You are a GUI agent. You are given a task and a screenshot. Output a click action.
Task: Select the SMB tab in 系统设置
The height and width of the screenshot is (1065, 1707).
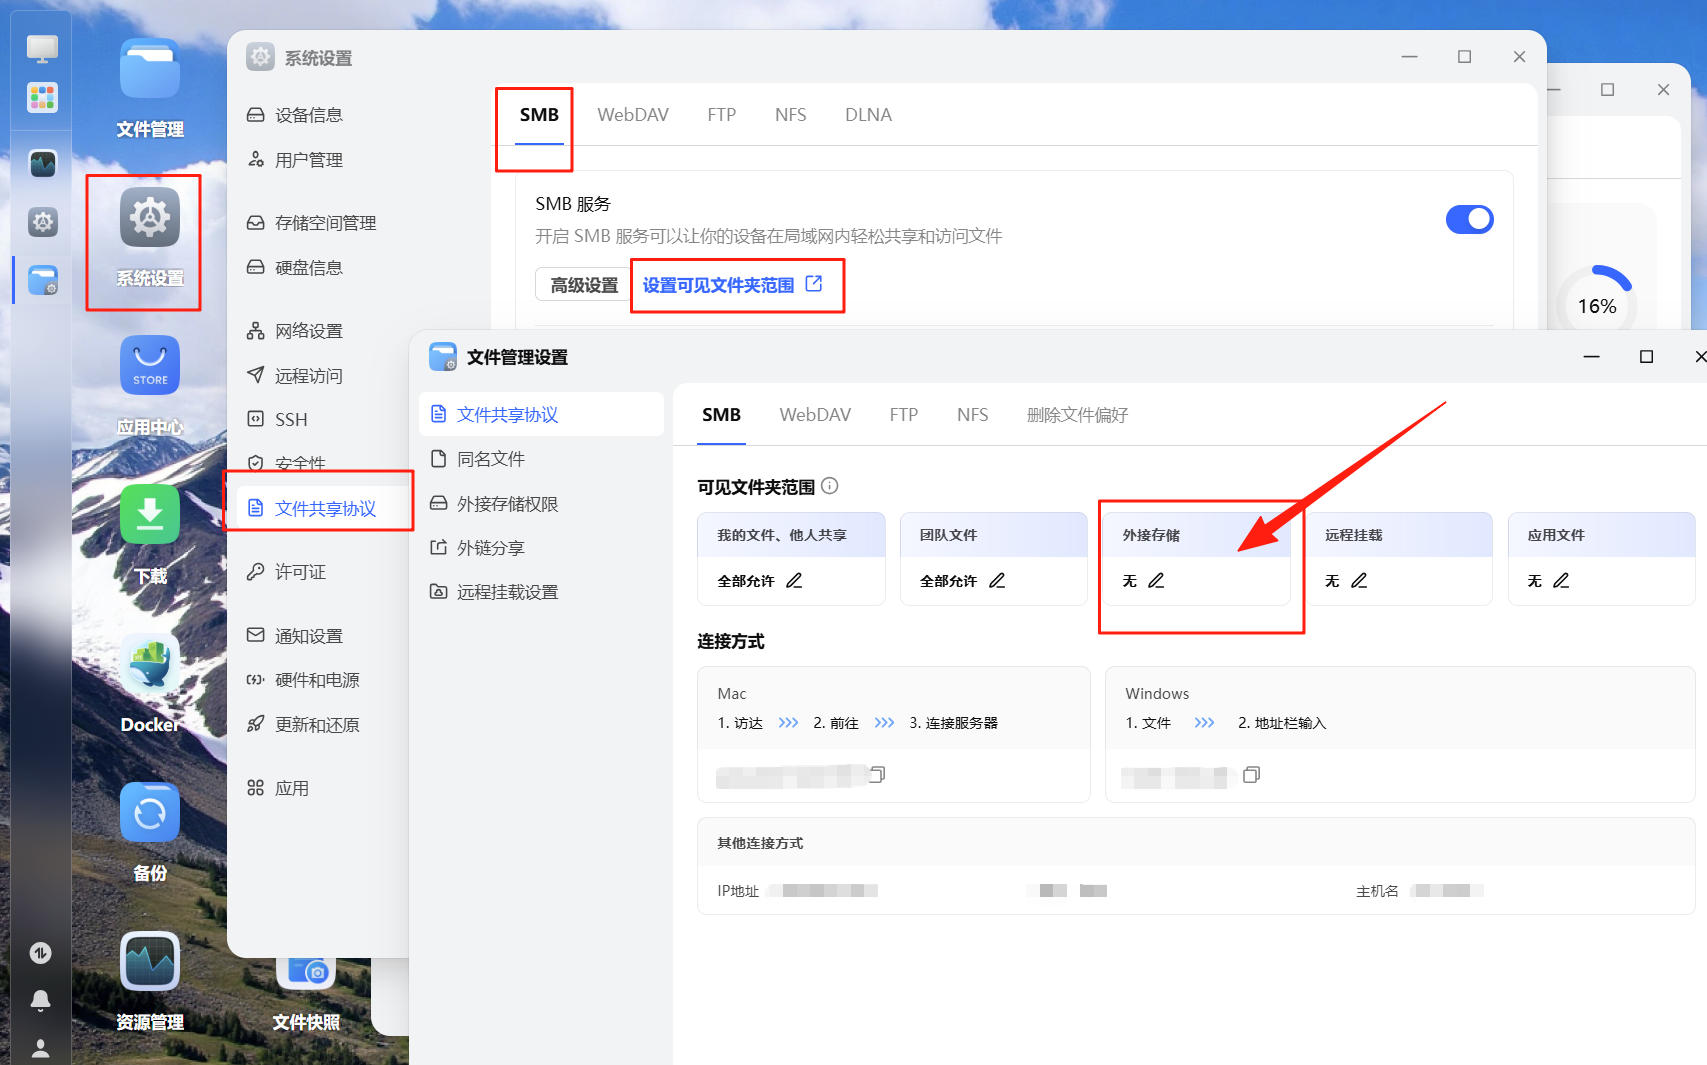[539, 115]
